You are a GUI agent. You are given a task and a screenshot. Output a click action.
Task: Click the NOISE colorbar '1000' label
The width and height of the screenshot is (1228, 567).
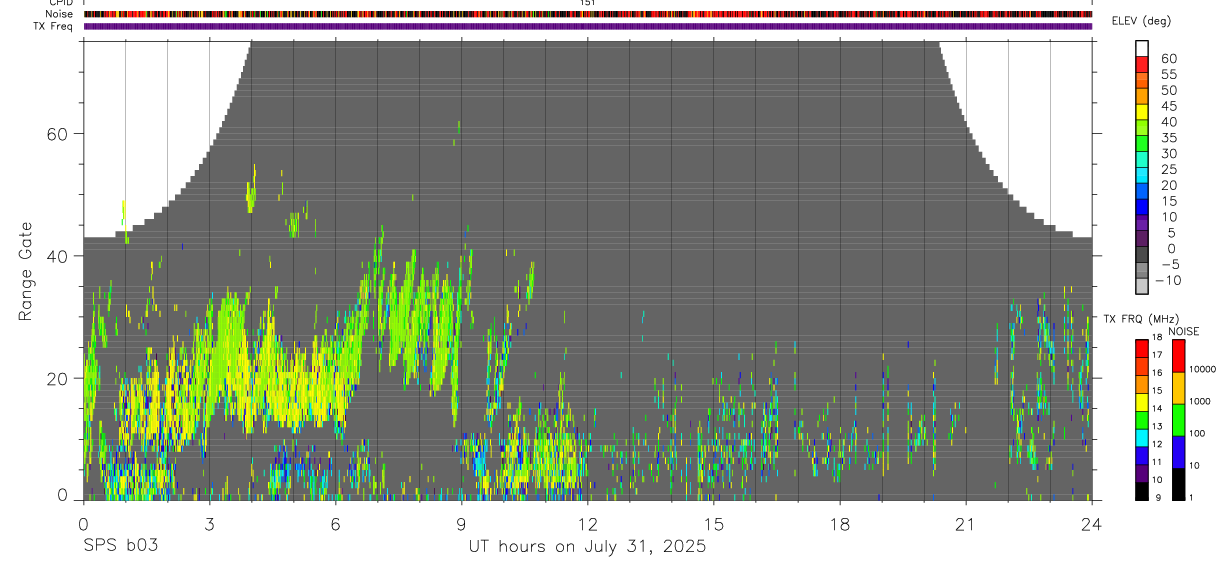coord(1200,402)
